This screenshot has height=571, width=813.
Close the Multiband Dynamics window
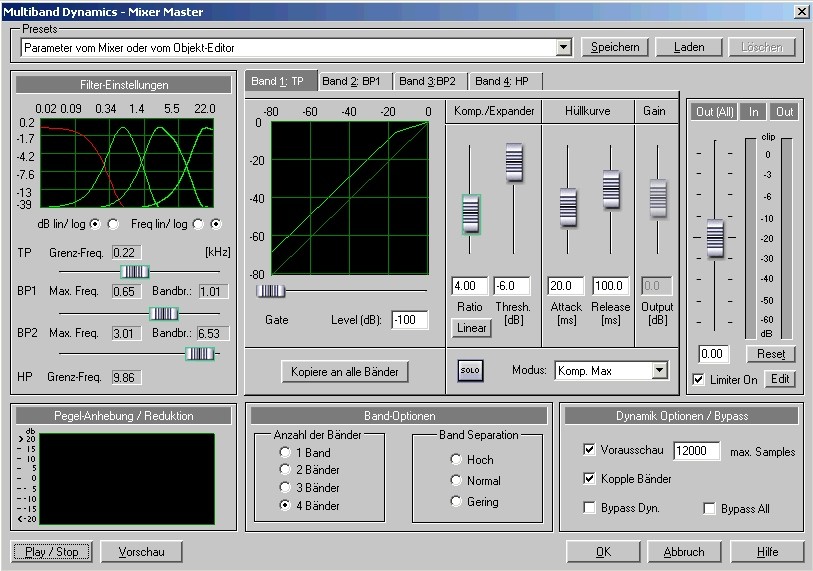click(x=802, y=11)
